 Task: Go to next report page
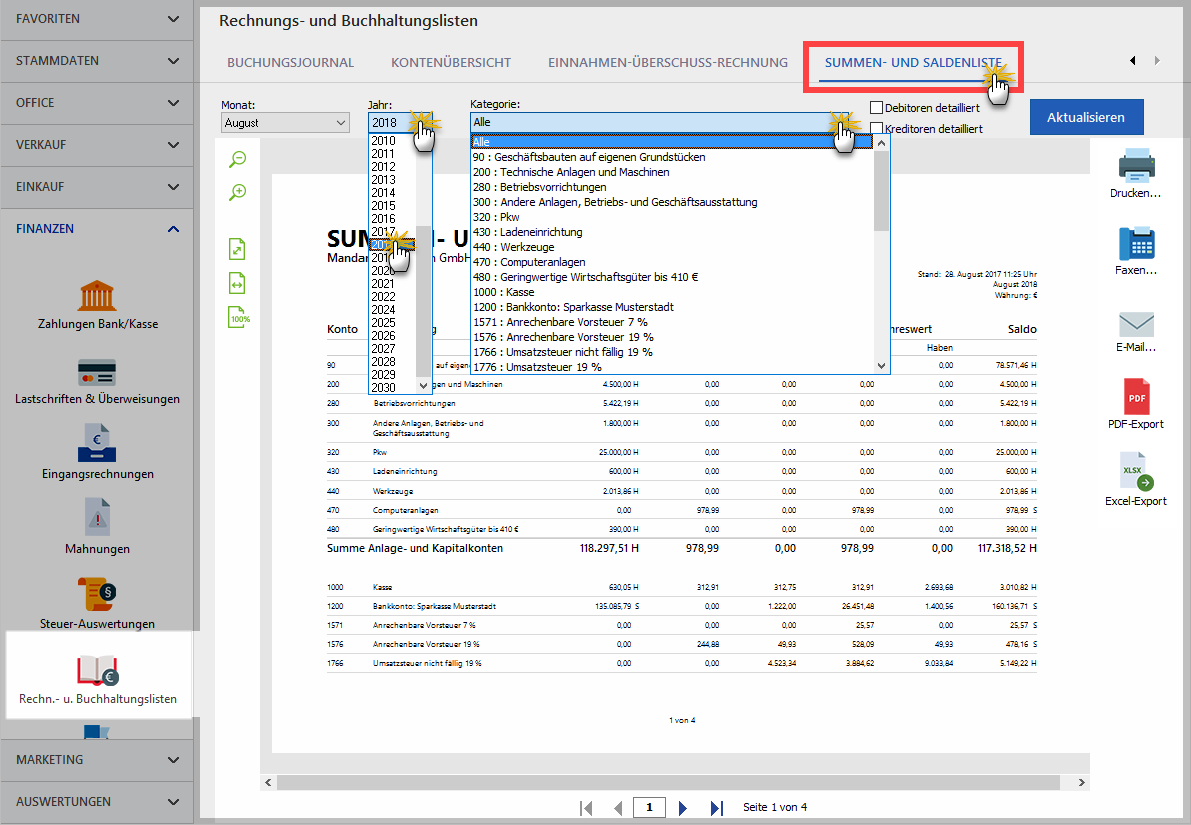[x=682, y=808]
